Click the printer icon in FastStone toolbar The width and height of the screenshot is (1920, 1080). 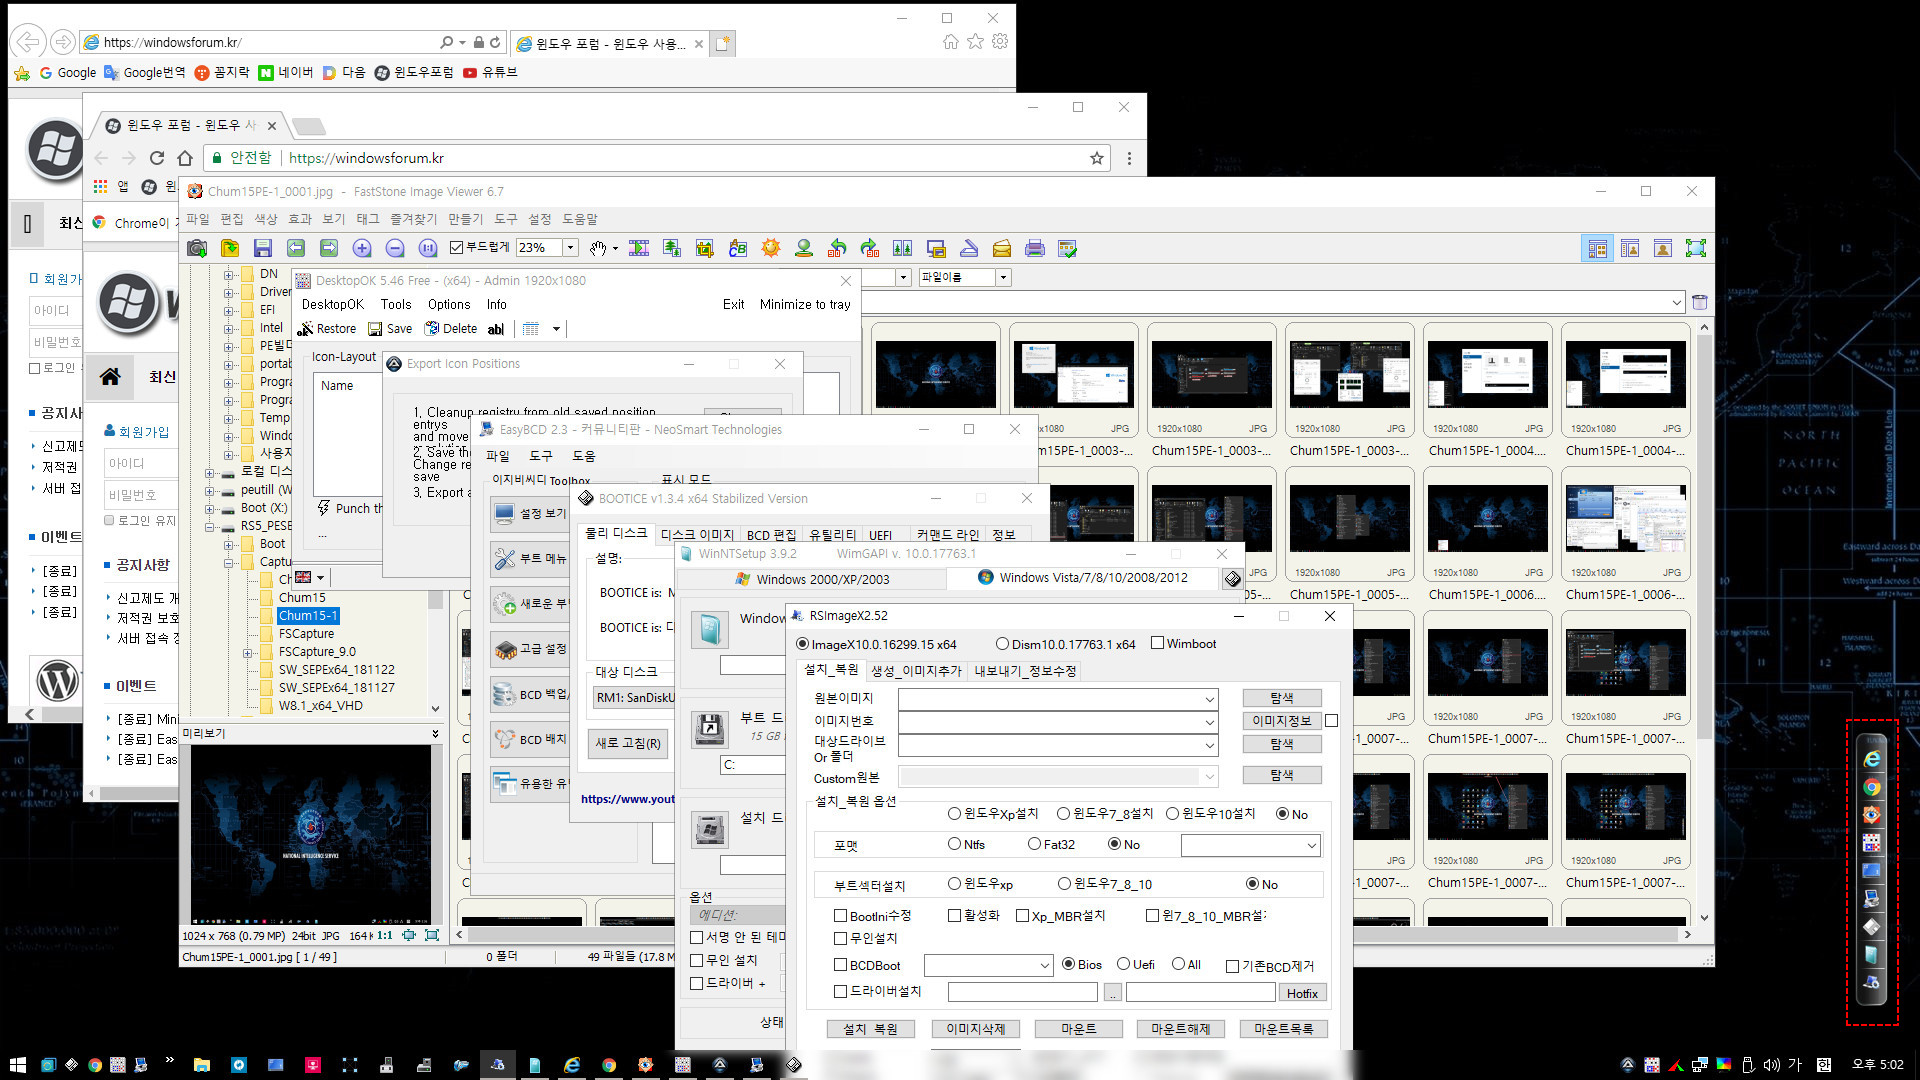click(1035, 248)
